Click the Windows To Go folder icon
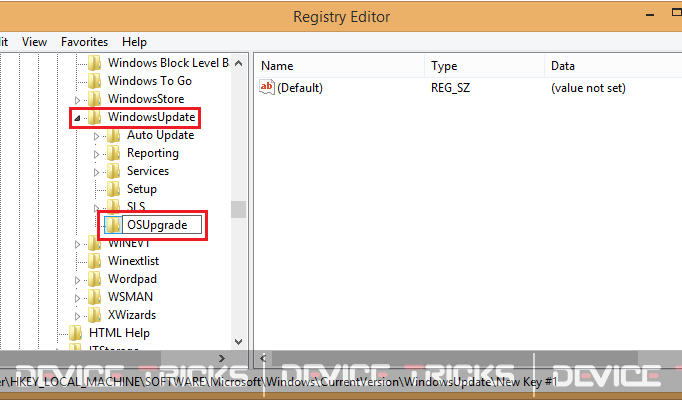Viewport: 682px width, 400px height. click(x=94, y=81)
